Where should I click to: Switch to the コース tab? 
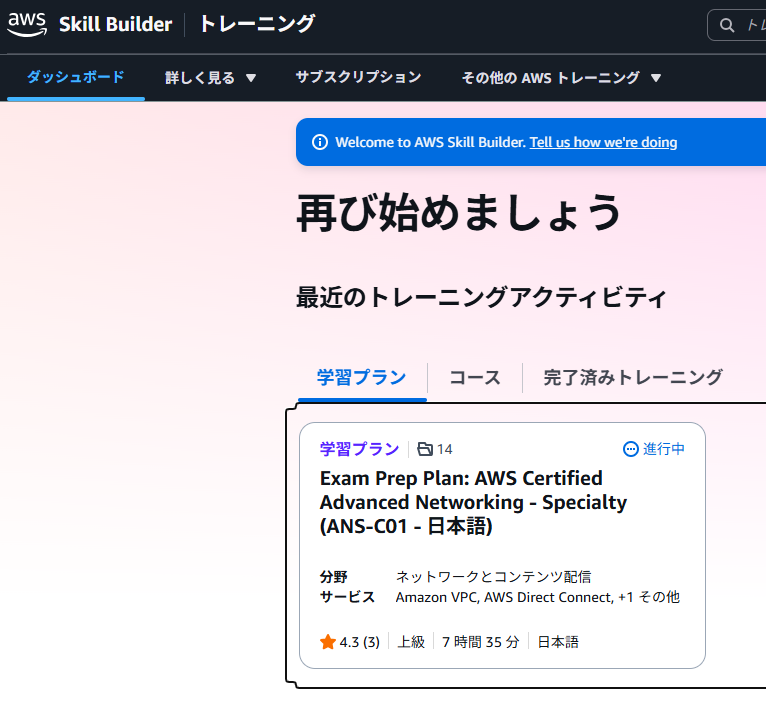click(x=475, y=378)
